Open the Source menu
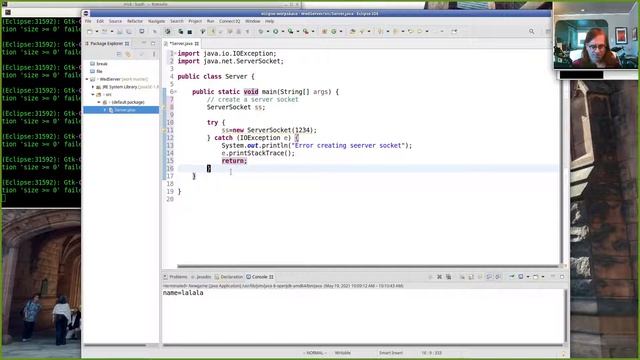The height and width of the screenshot is (360, 640). click(x=115, y=21)
